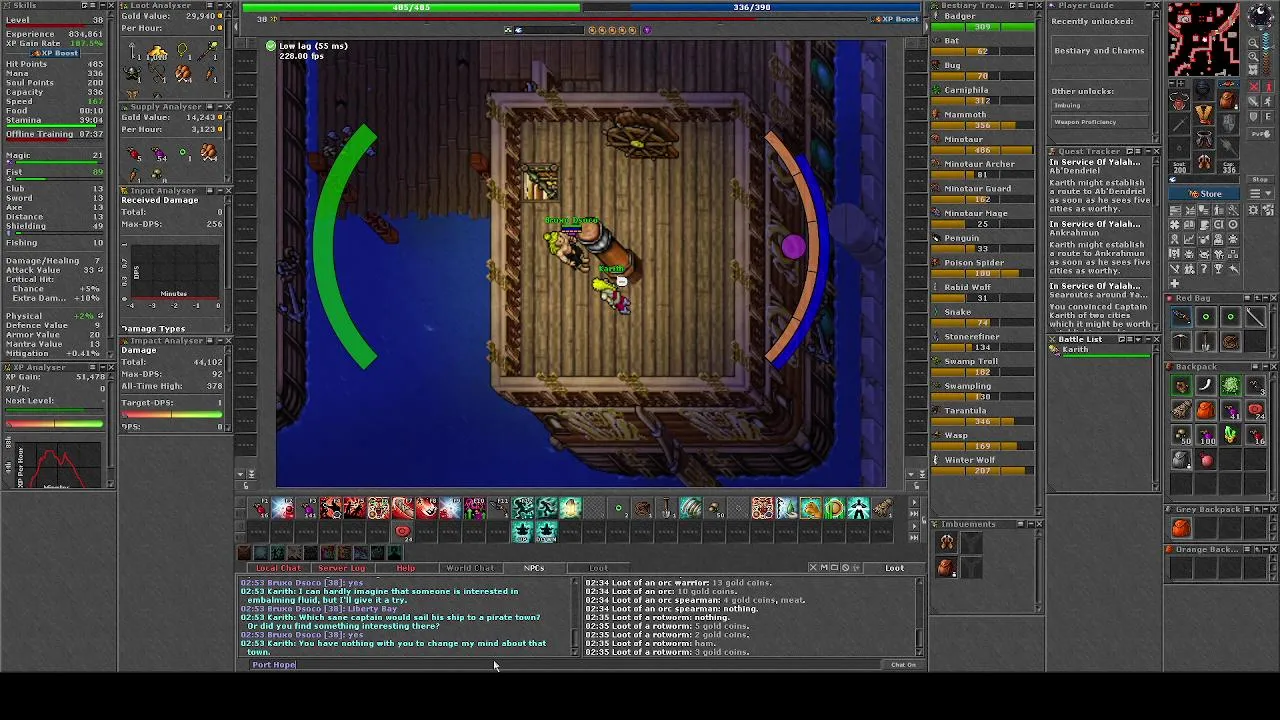Toggle the stand mode icon
Viewport: 1280px width, 720px height.
[x=1267, y=87]
